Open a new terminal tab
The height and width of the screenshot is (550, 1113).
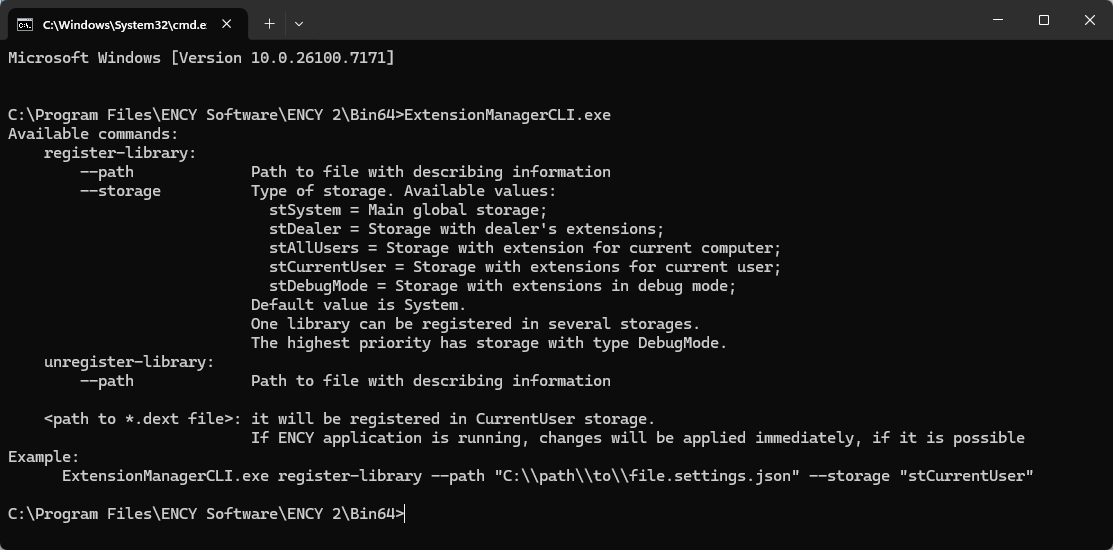[269, 23]
